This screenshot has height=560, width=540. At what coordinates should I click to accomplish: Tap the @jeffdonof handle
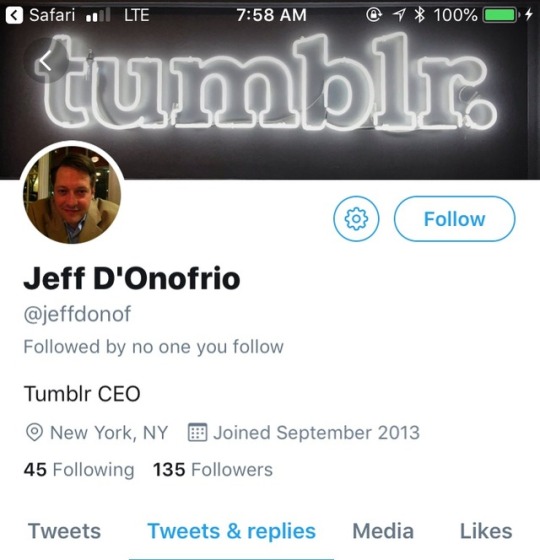(77, 314)
